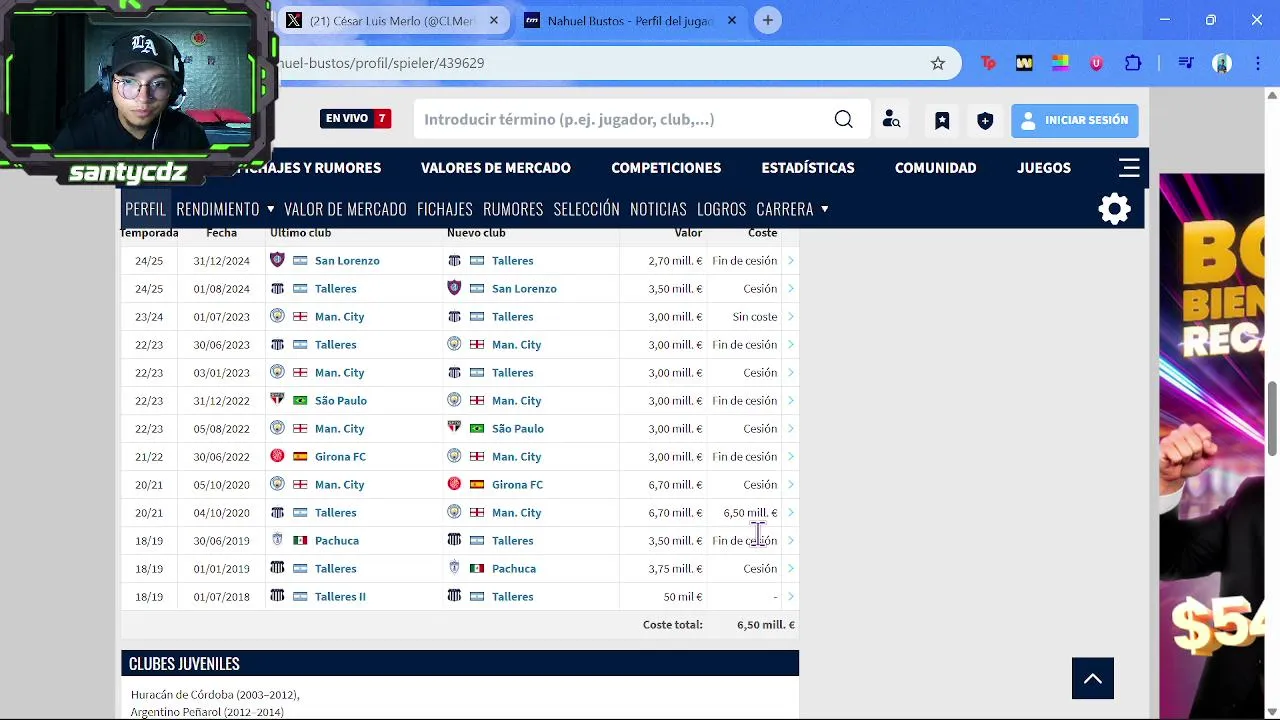This screenshot has width=1280, height=720.
Task: Open the Extensions puzzle icon
Action: click(1133, 63)
